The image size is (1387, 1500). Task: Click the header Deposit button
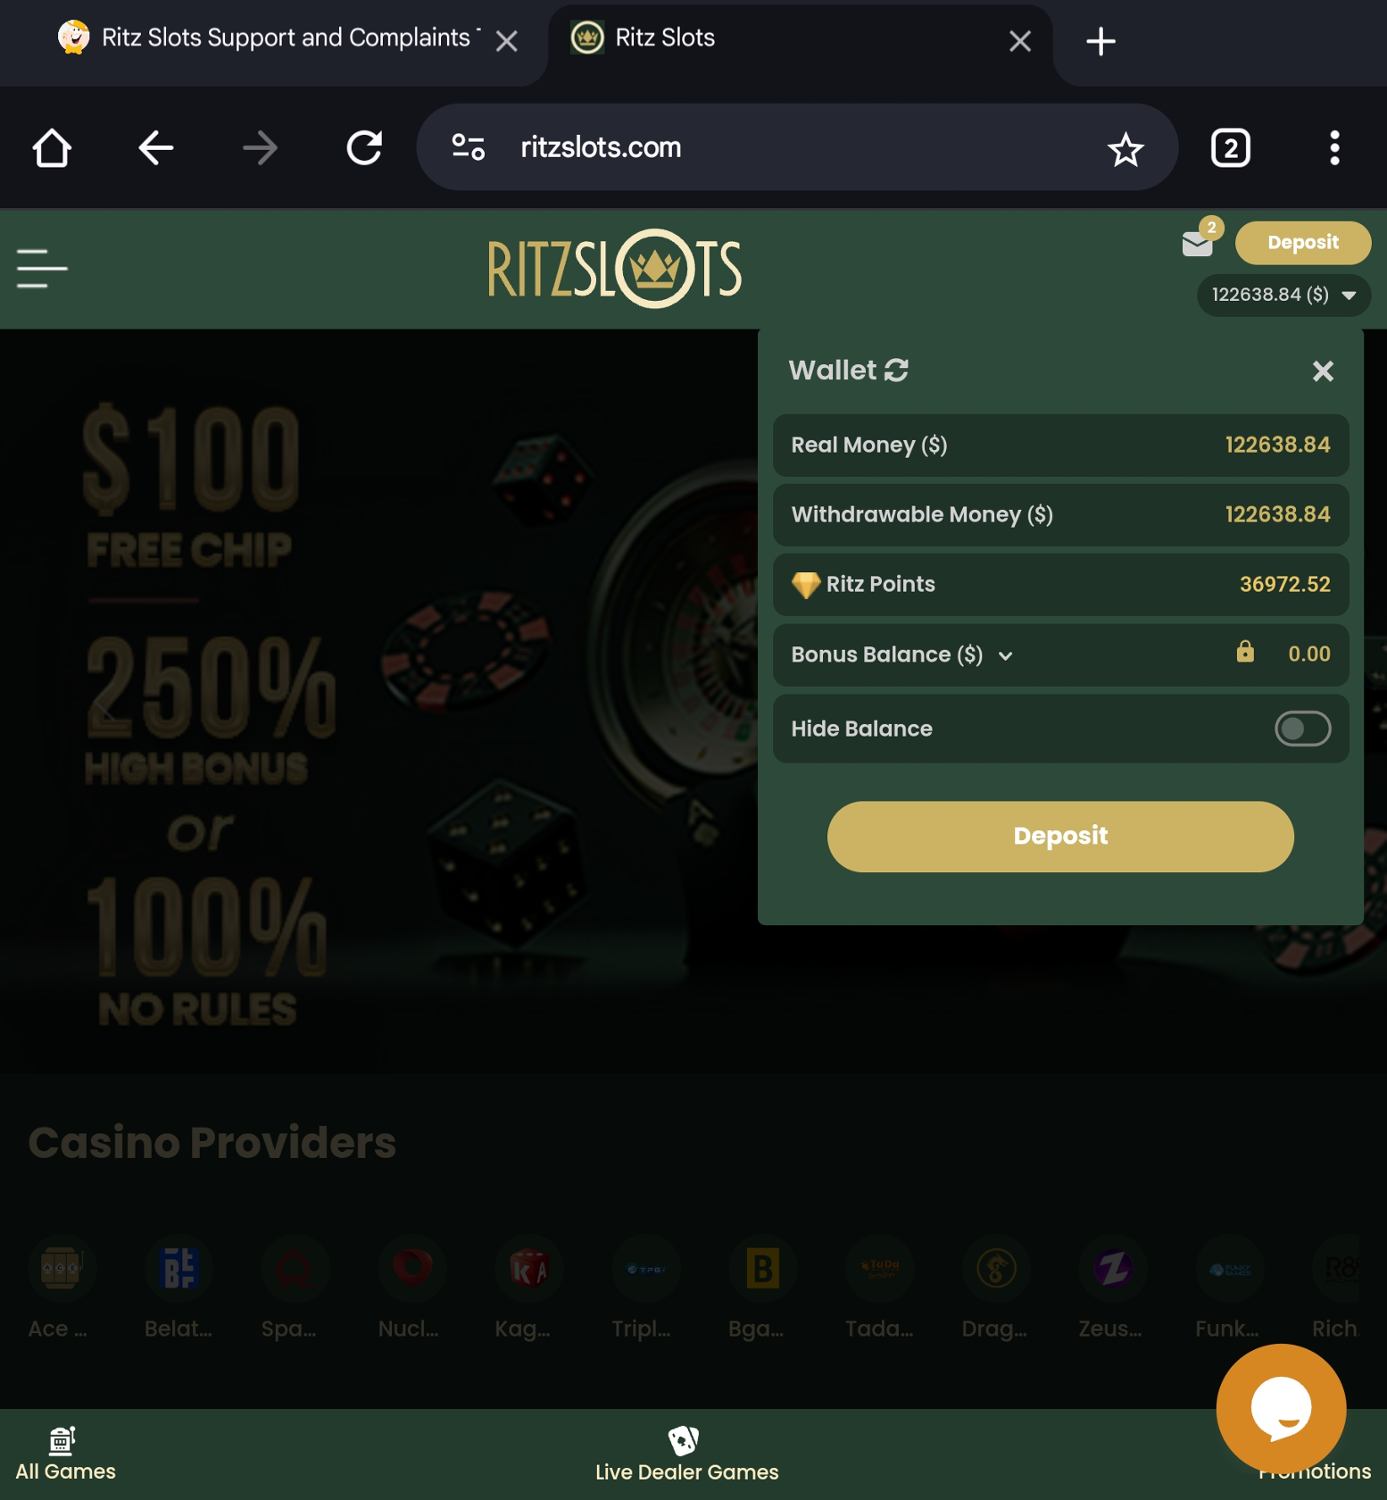tap(1303, 242)
